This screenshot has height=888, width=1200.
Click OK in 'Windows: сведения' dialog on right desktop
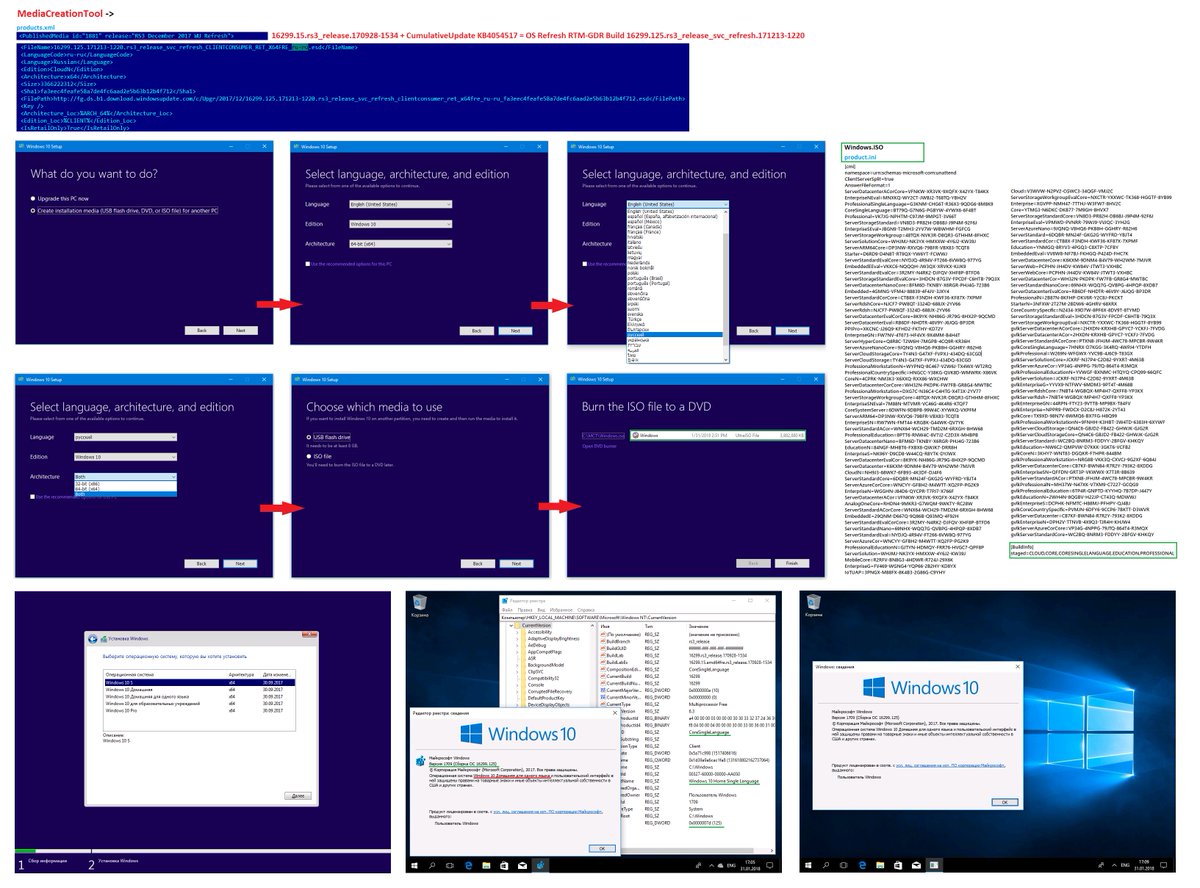click(1005, 802)
